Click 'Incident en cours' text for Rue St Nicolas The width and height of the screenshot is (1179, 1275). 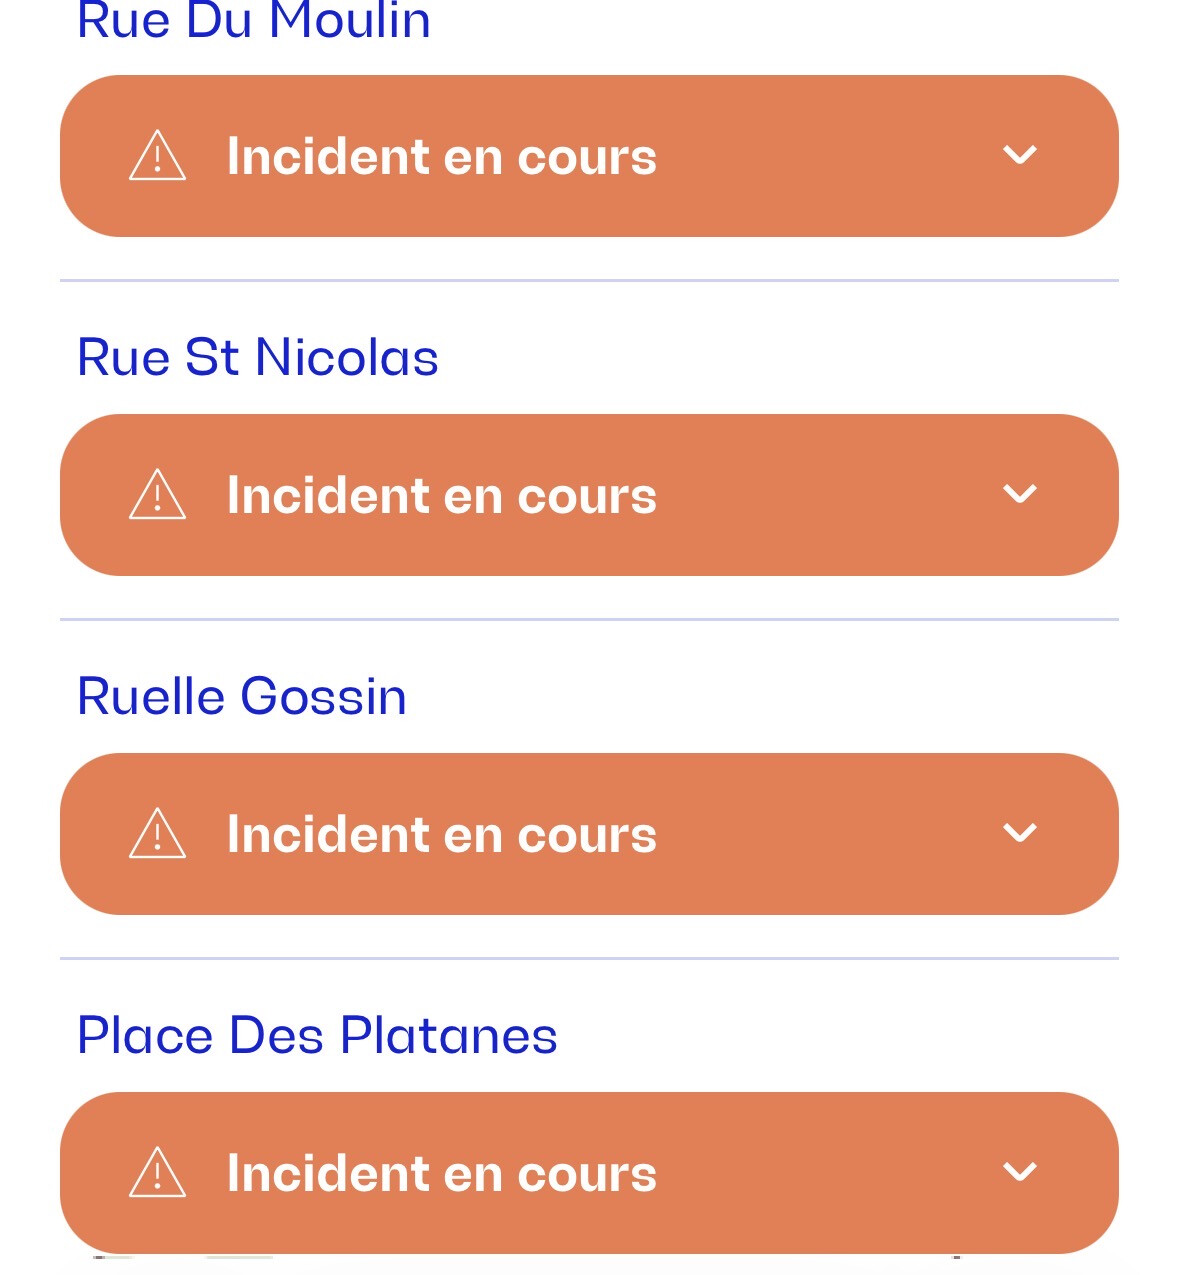click(441, 496)
